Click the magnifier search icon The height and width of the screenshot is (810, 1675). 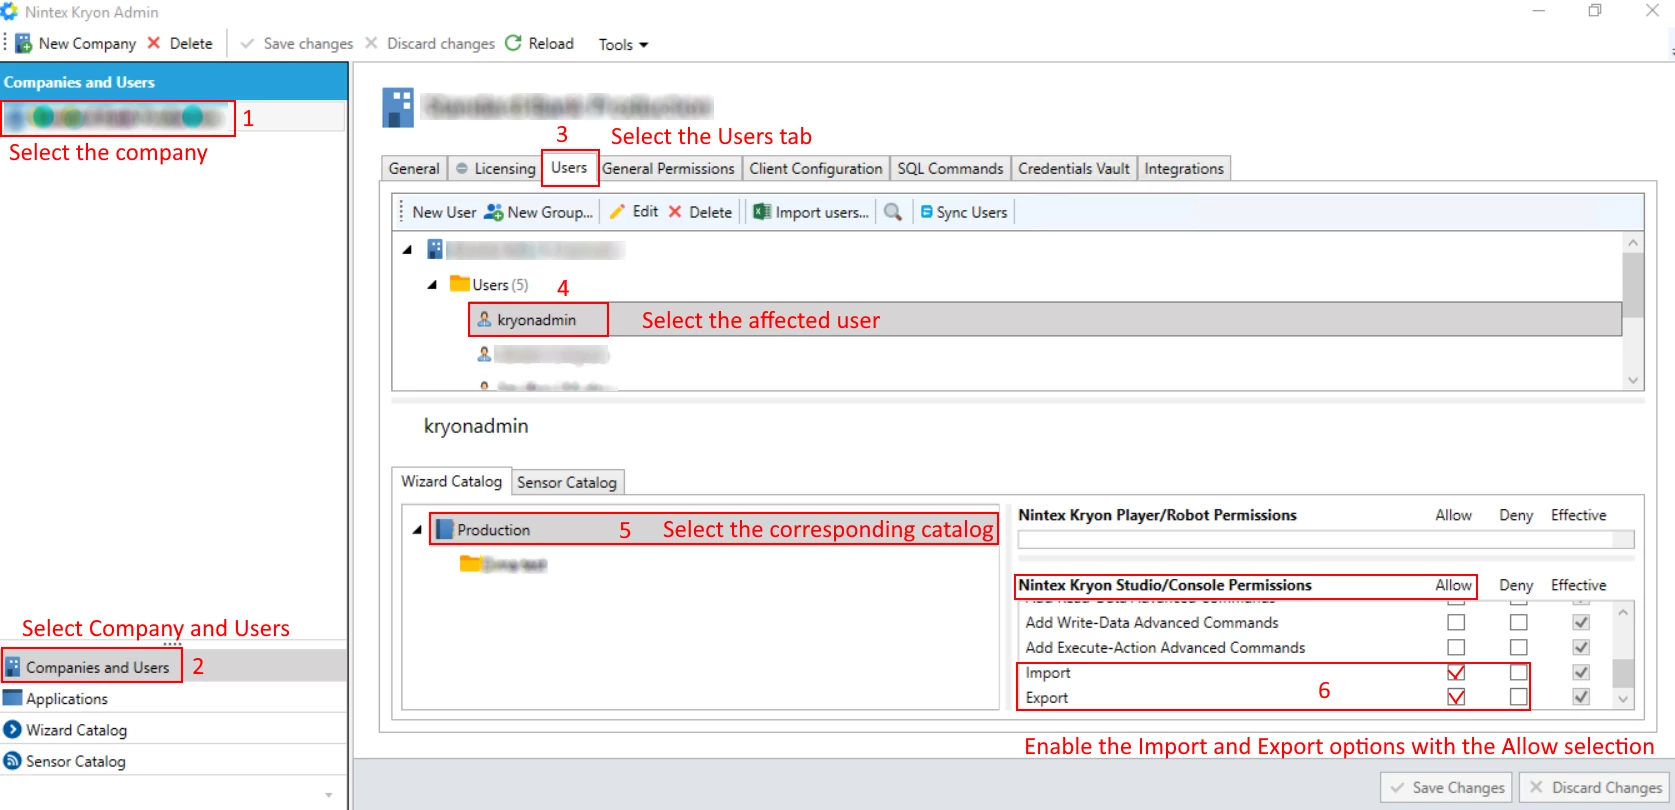pyautogui.click(x=893, y=212)
